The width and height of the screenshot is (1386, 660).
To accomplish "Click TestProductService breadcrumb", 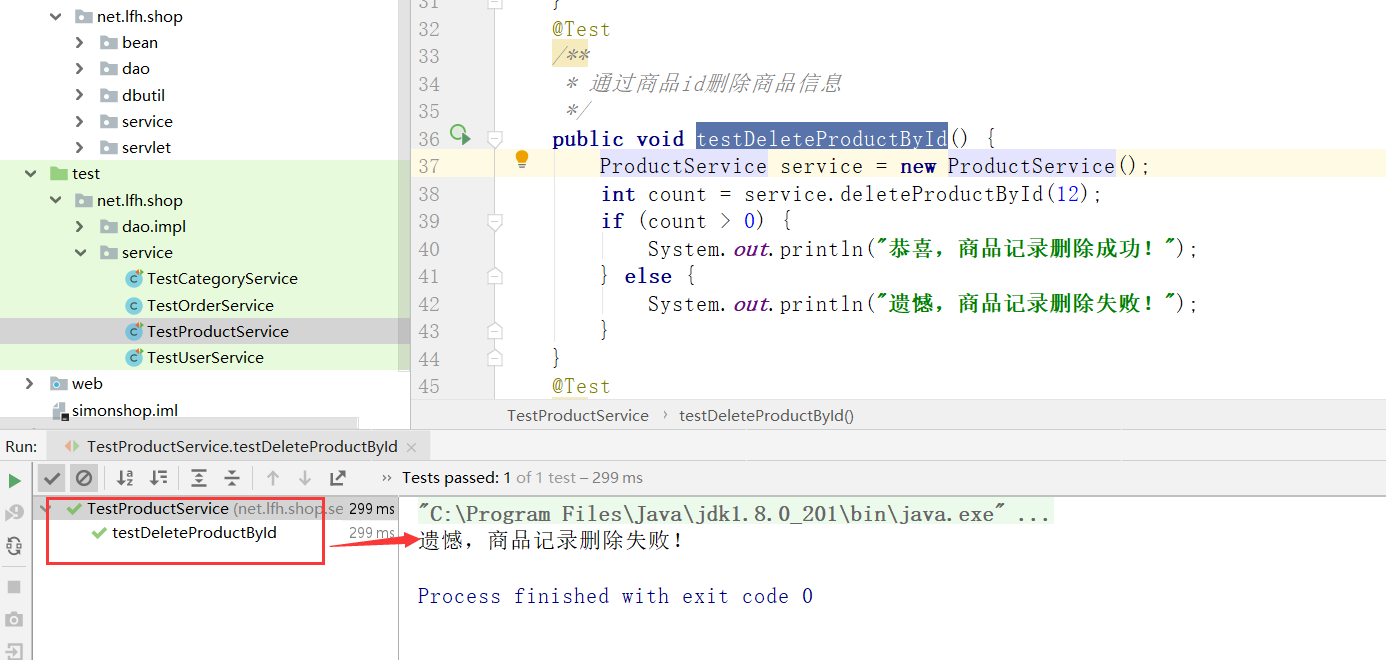I will 578,415.
